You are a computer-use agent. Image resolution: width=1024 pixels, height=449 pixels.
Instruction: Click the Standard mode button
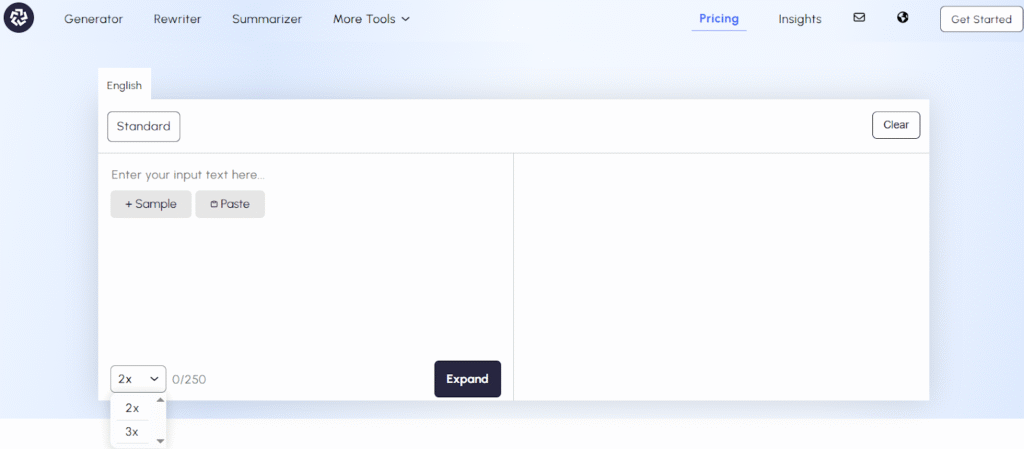click(x=143, y=126)
